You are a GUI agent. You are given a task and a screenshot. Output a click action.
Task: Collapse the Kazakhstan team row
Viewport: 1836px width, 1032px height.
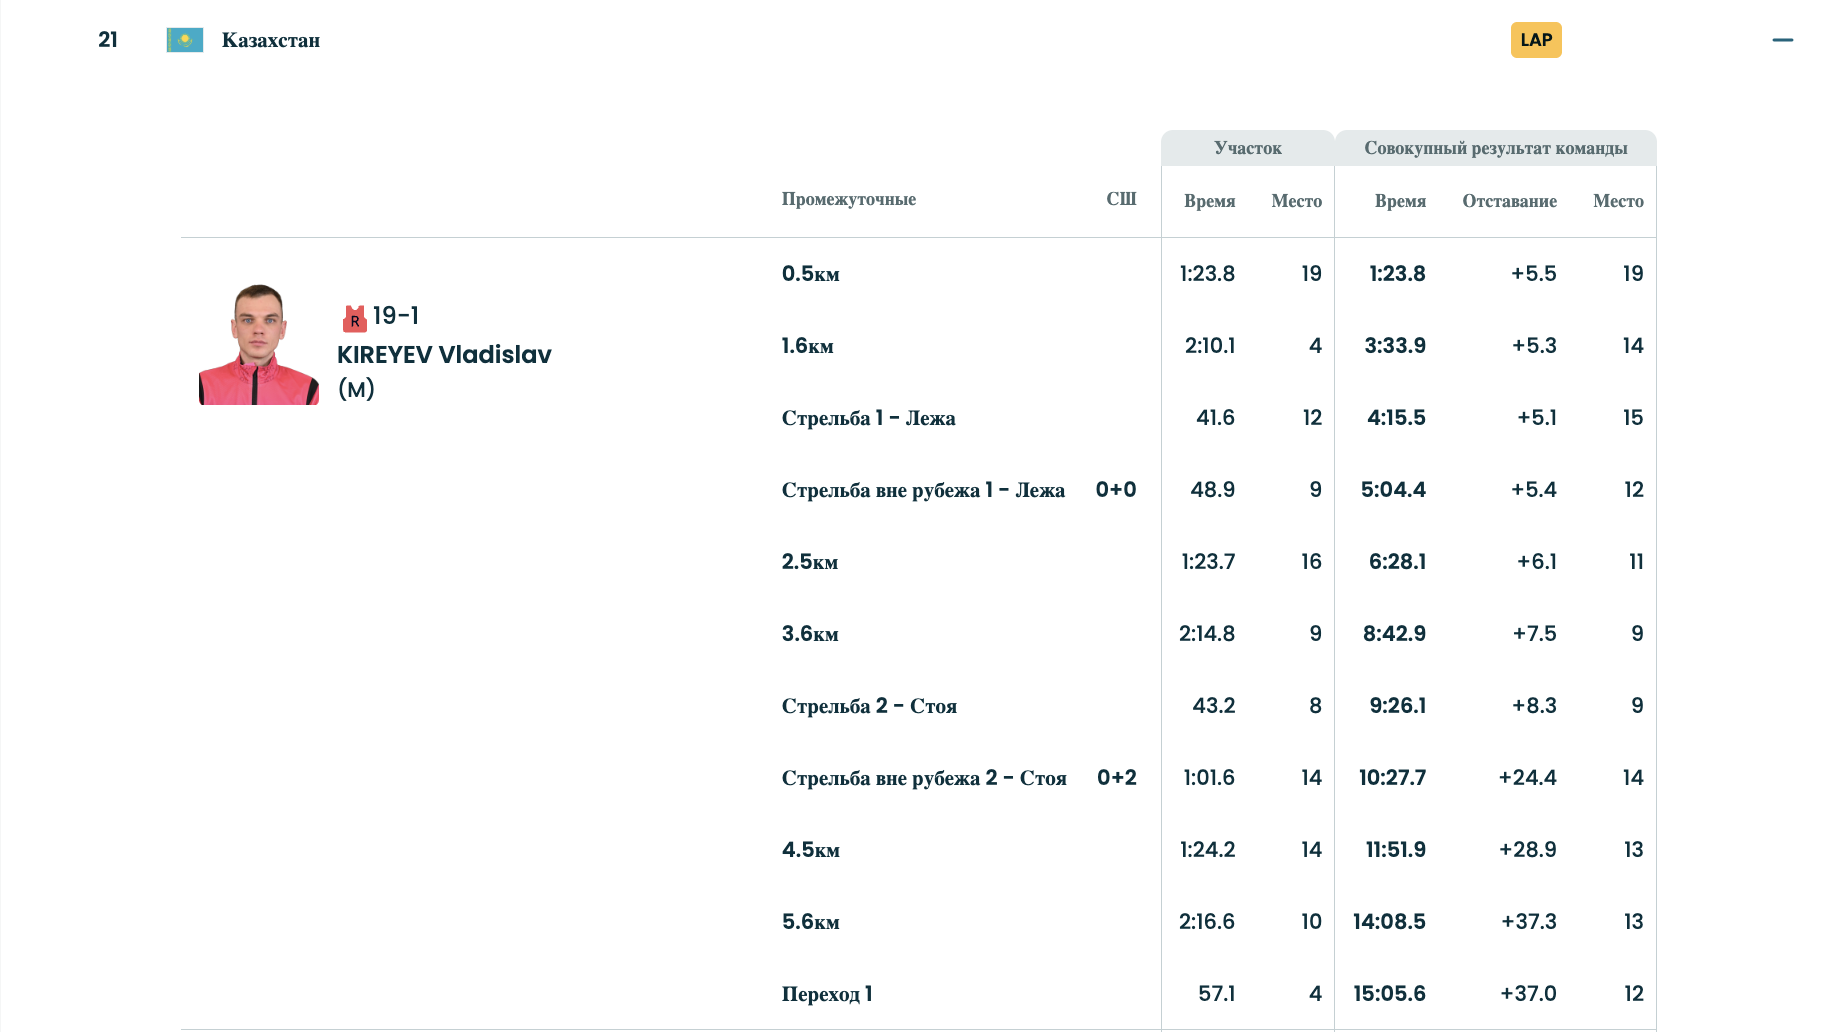[x=1782, y=40]
